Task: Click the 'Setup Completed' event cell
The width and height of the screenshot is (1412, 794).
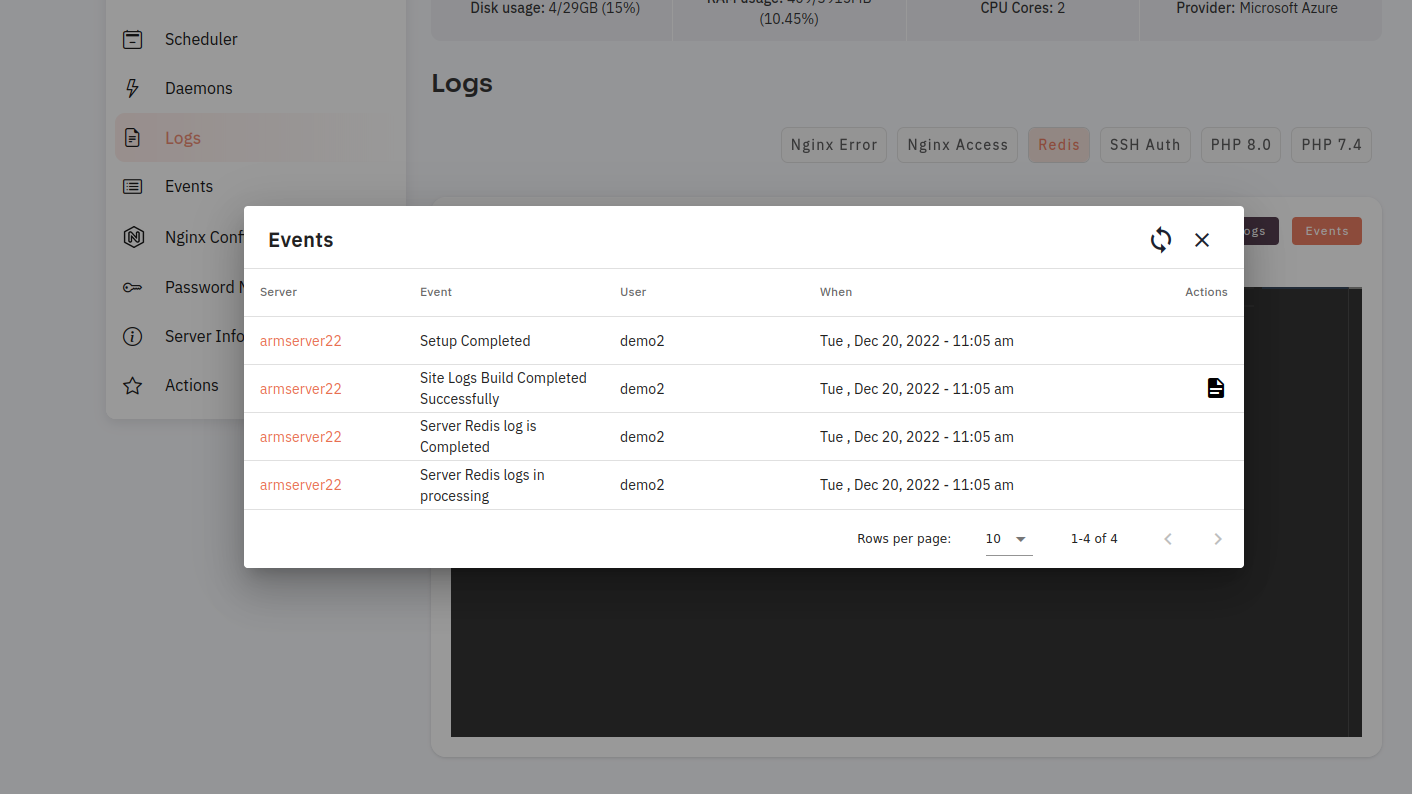Action: tap(475, 341)
